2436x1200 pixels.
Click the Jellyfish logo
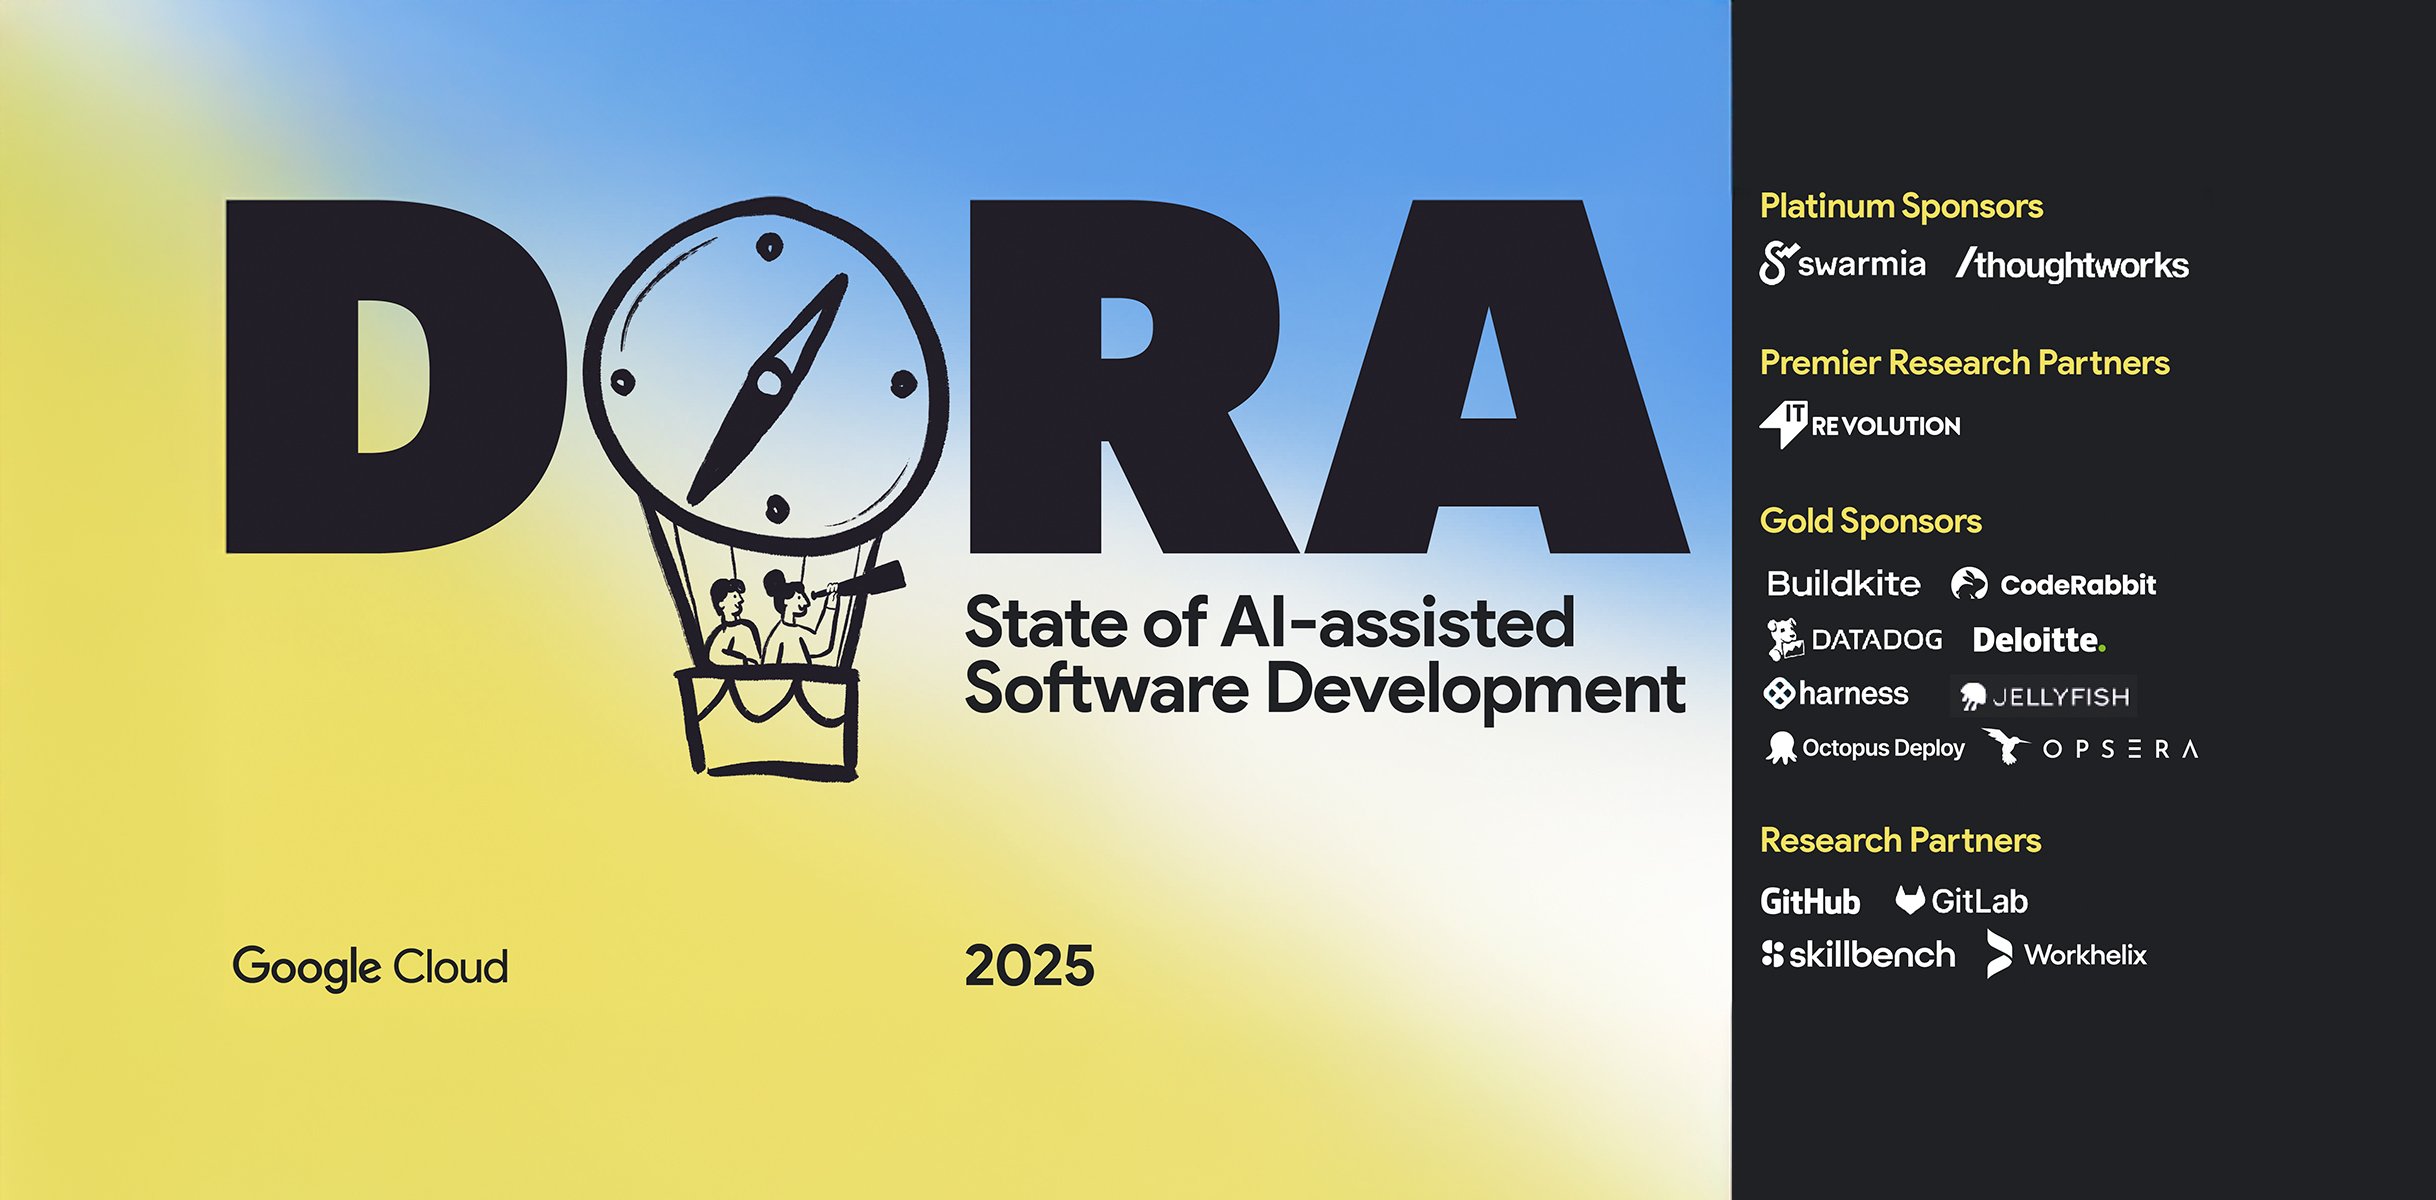[2044, 696]
